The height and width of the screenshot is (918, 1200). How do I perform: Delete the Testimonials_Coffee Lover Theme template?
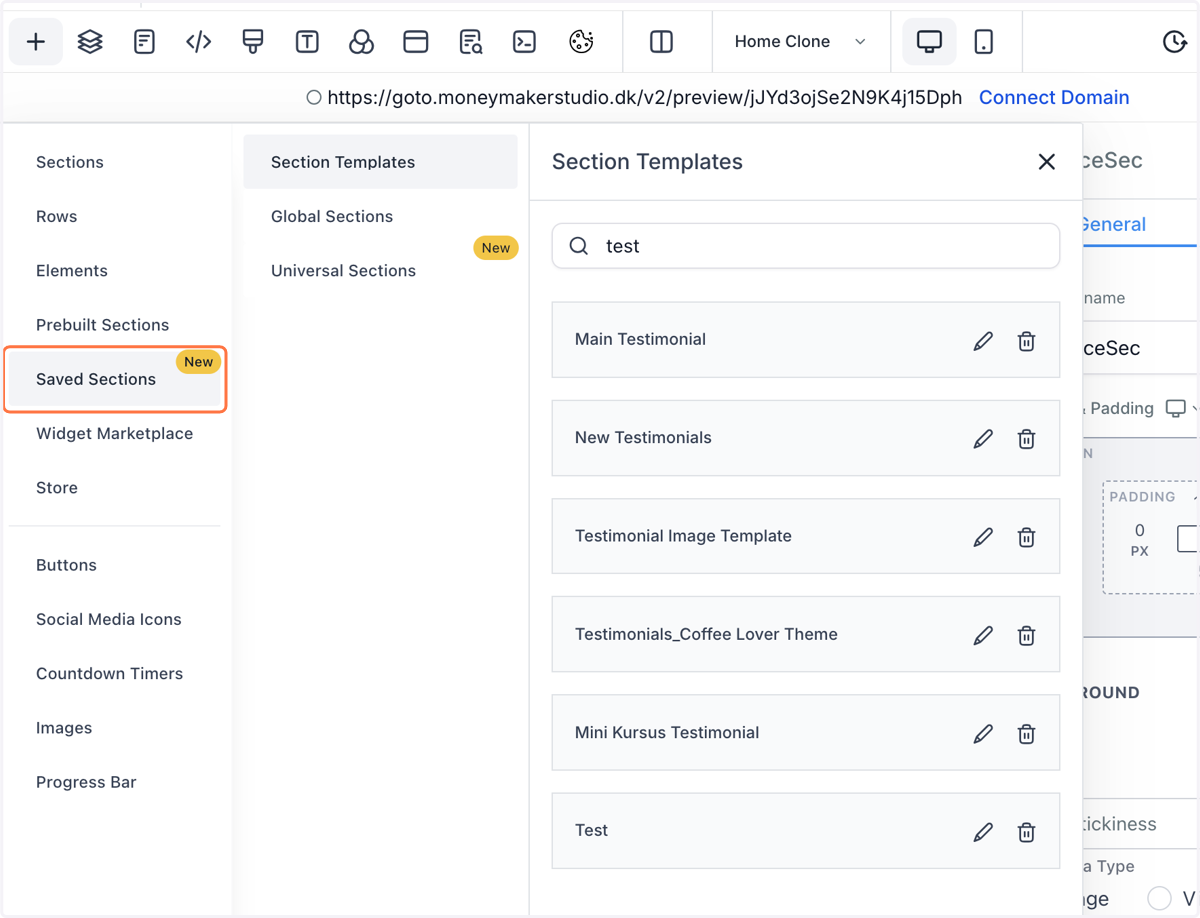click(1026, 635)
